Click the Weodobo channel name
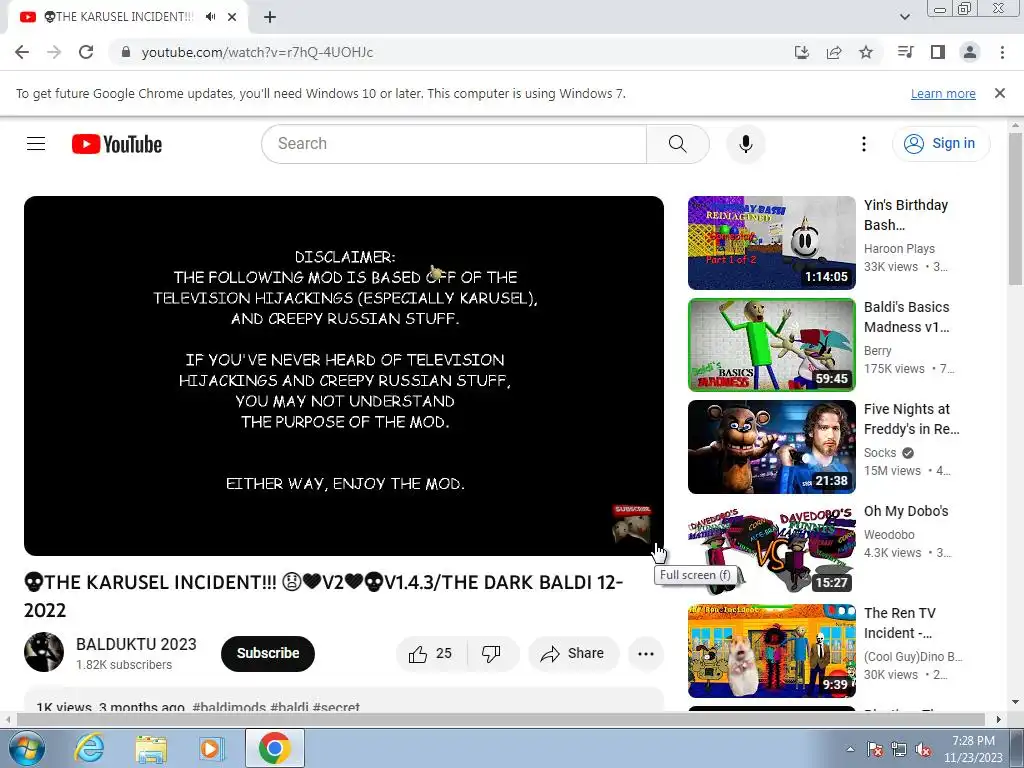 click(x=889, y=534)
